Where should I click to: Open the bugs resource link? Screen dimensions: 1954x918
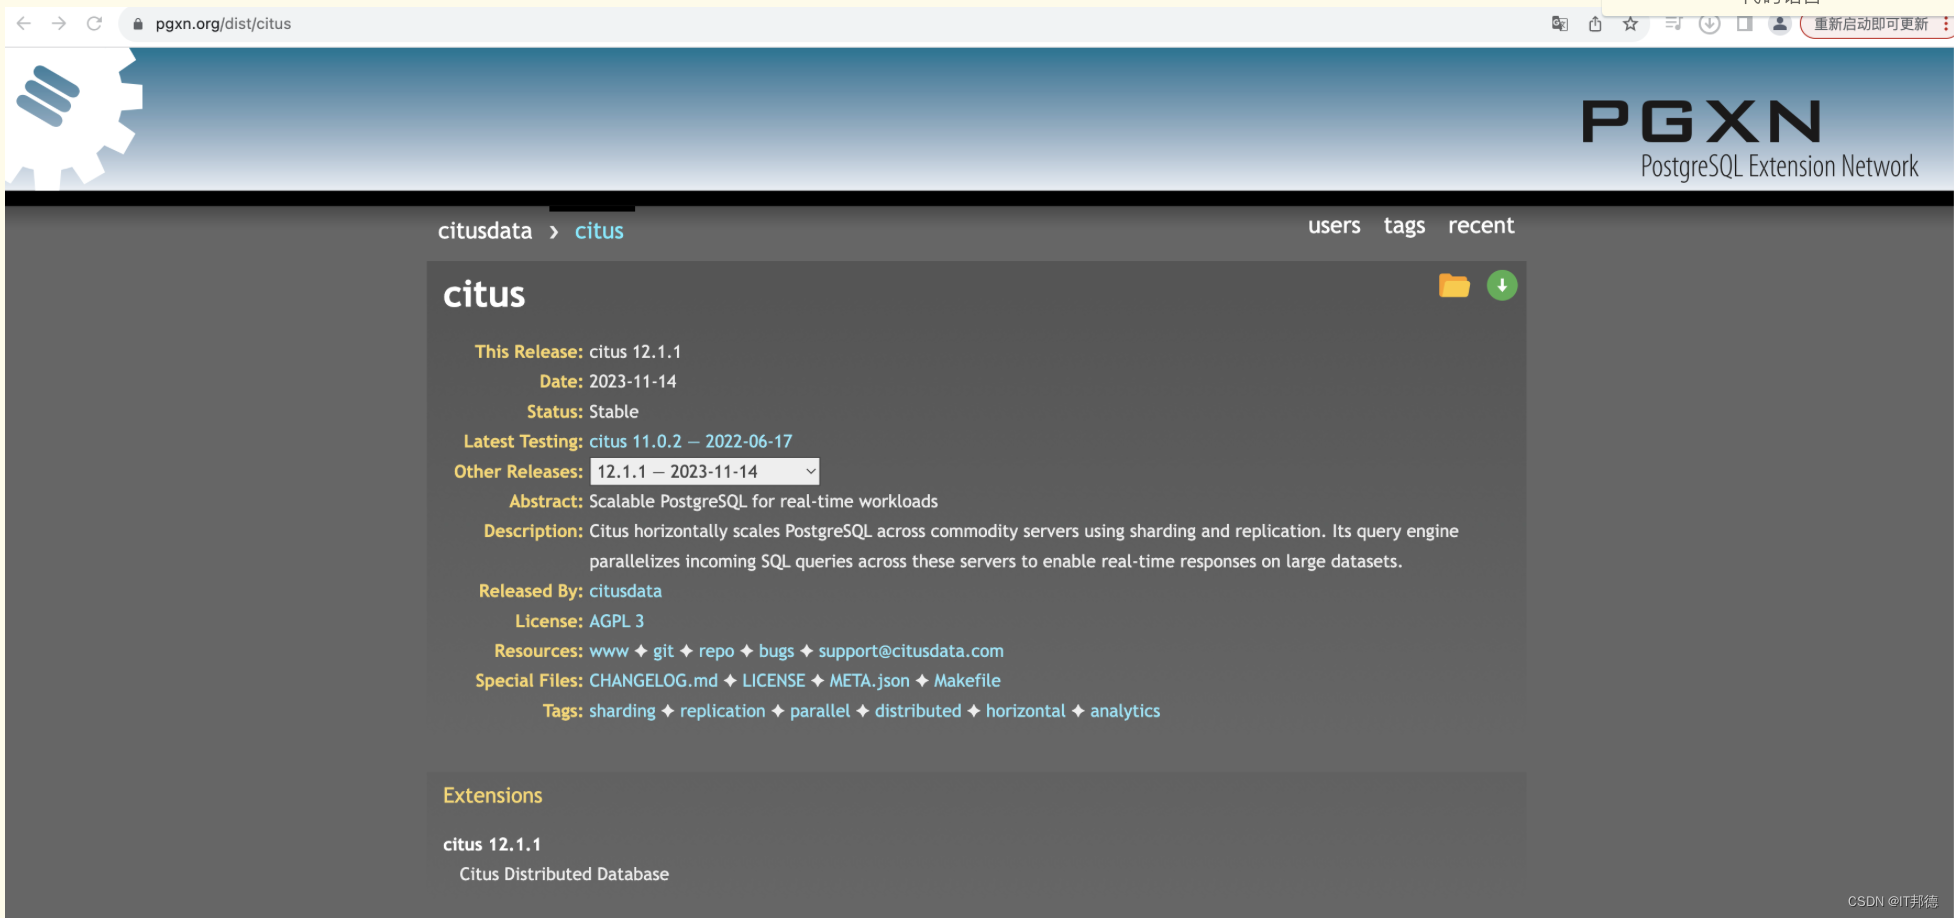[776, 652]
